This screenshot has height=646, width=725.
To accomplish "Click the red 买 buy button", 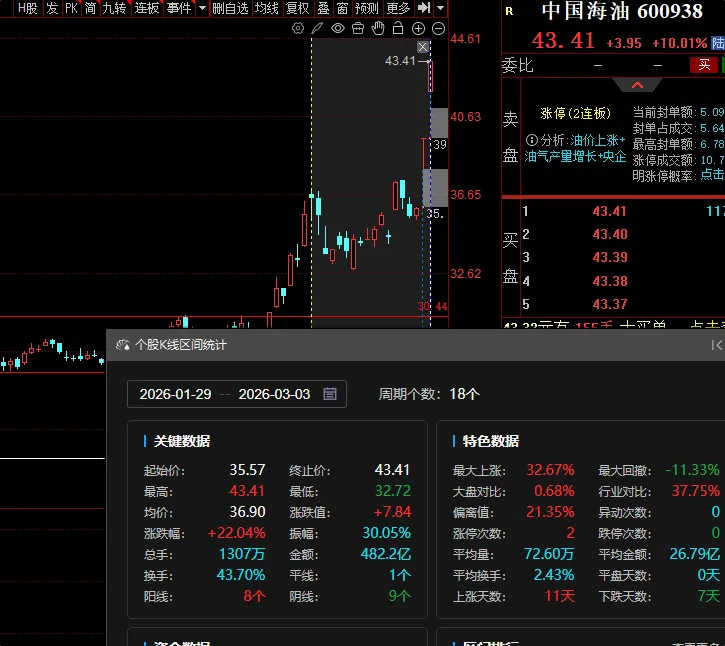I will (704, 65).
